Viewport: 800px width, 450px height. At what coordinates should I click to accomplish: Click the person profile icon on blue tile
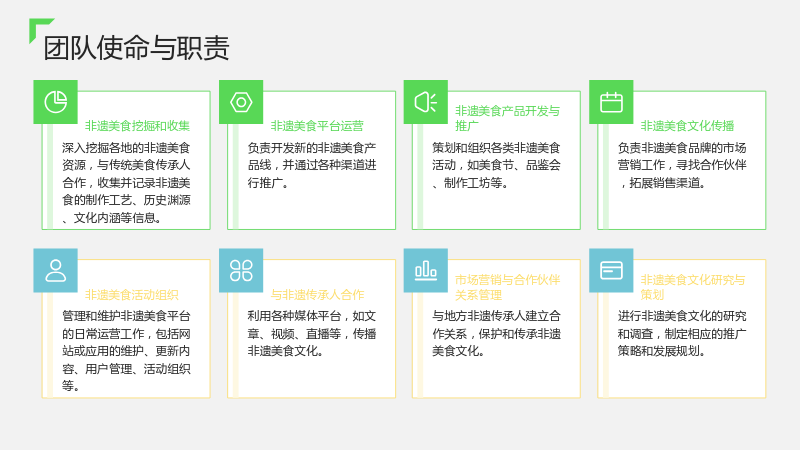click(56, 270)
